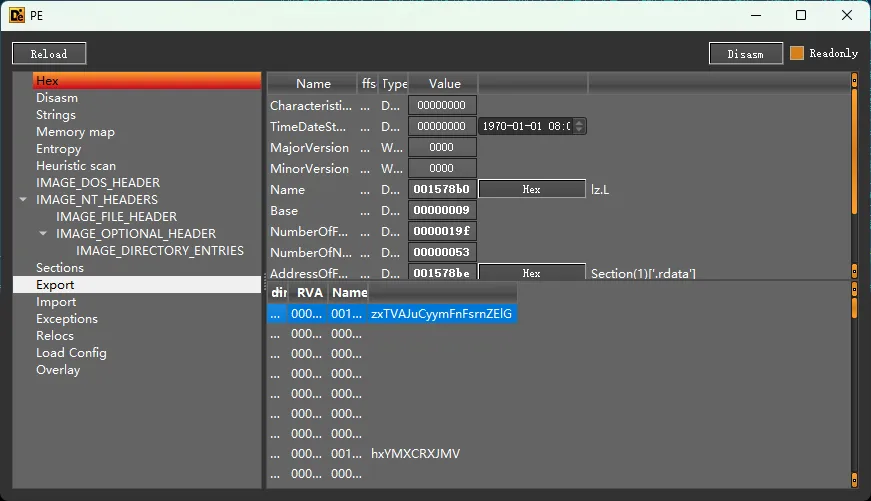This screenshot has width=871, height=501.
Task: Click the NumberOfF value field 0000019f
Action: (x=442, y=231)
